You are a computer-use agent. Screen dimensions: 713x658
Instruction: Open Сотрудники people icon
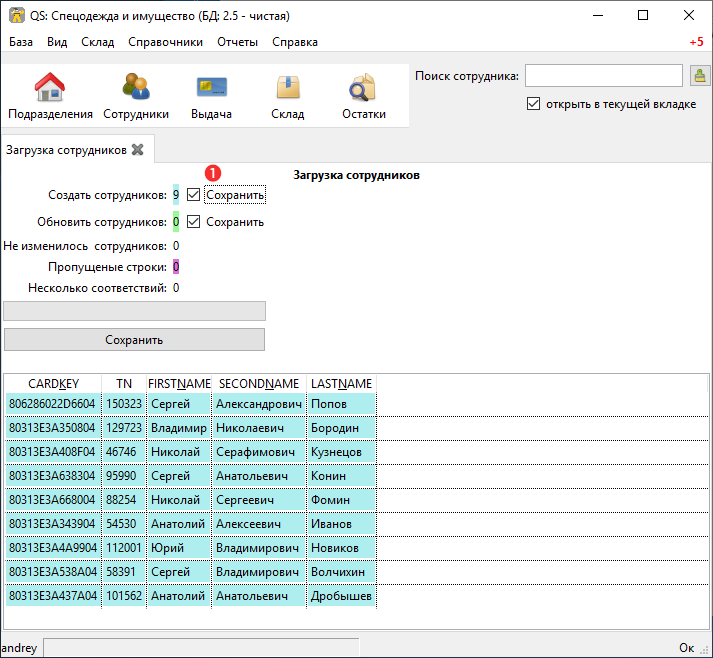click(136, 86)
